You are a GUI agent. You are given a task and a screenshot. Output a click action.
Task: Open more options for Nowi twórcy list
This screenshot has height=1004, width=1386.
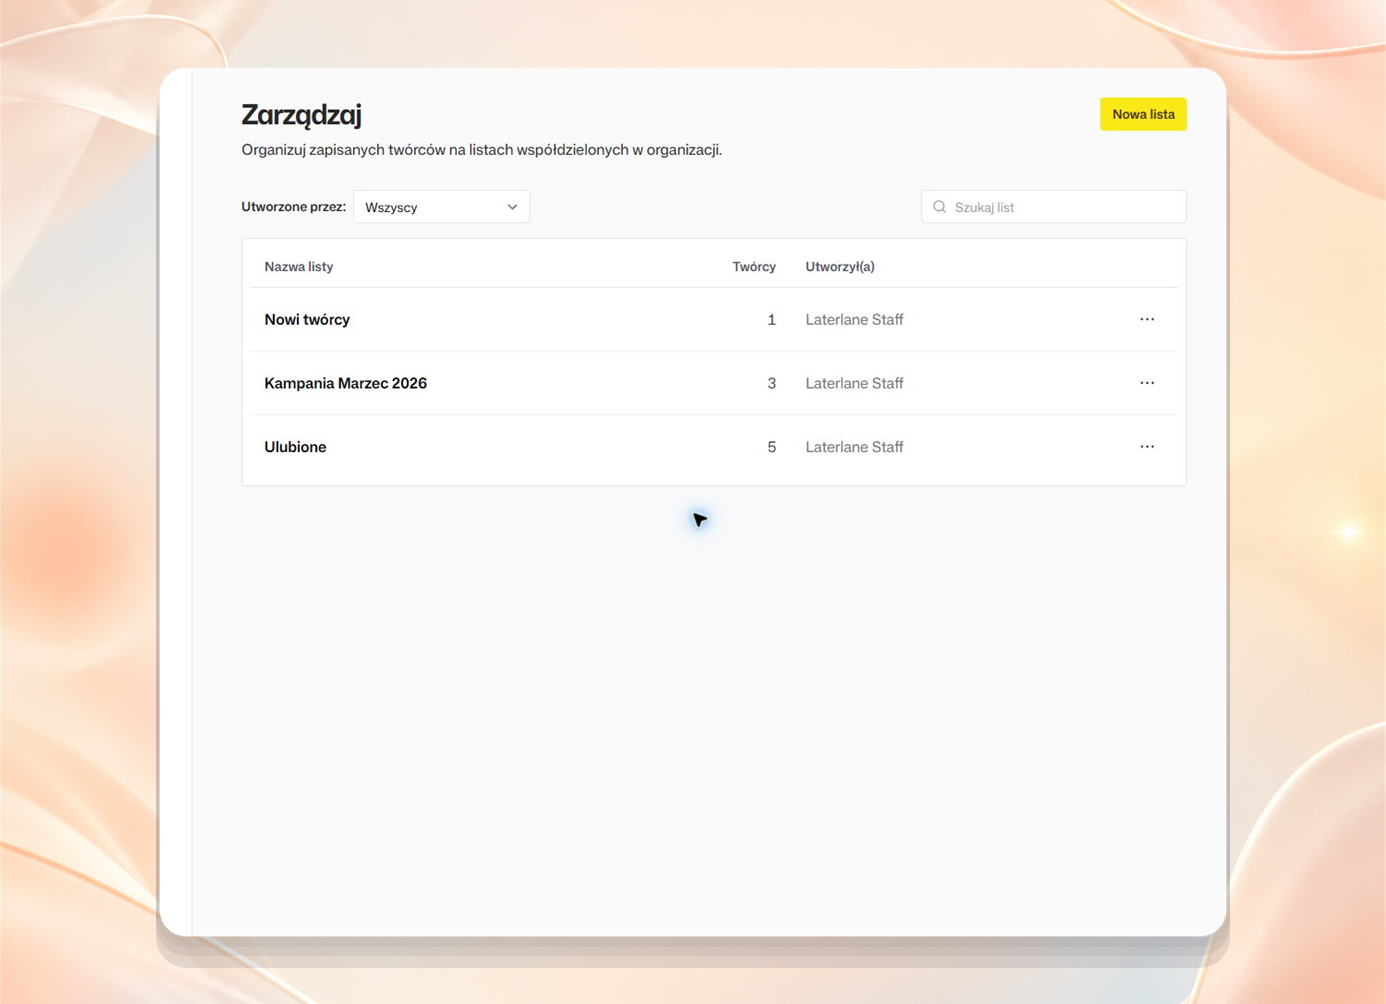pos(1147,320)
